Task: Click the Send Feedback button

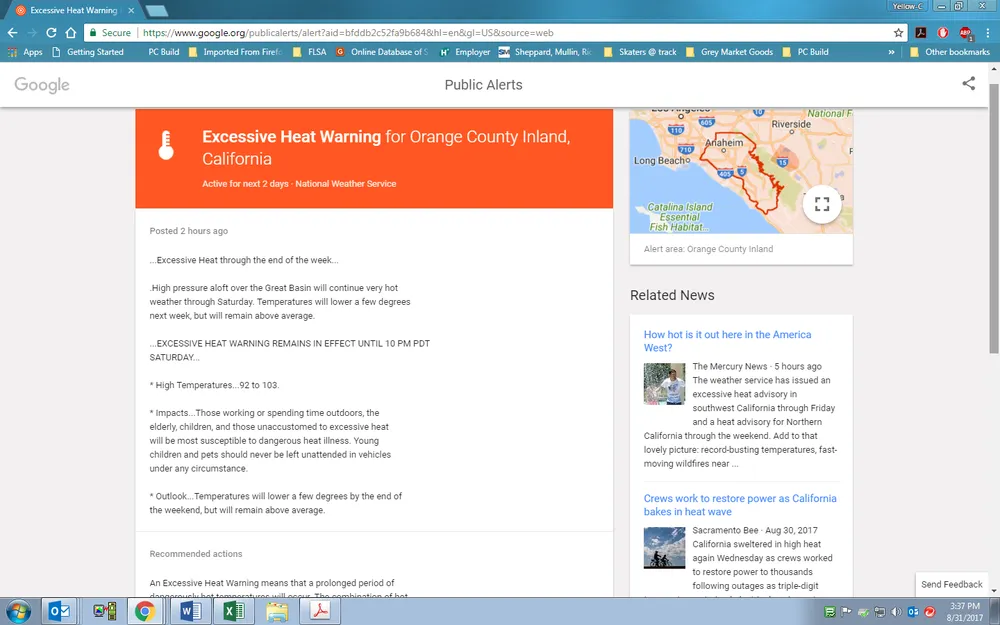Action: 951,584
